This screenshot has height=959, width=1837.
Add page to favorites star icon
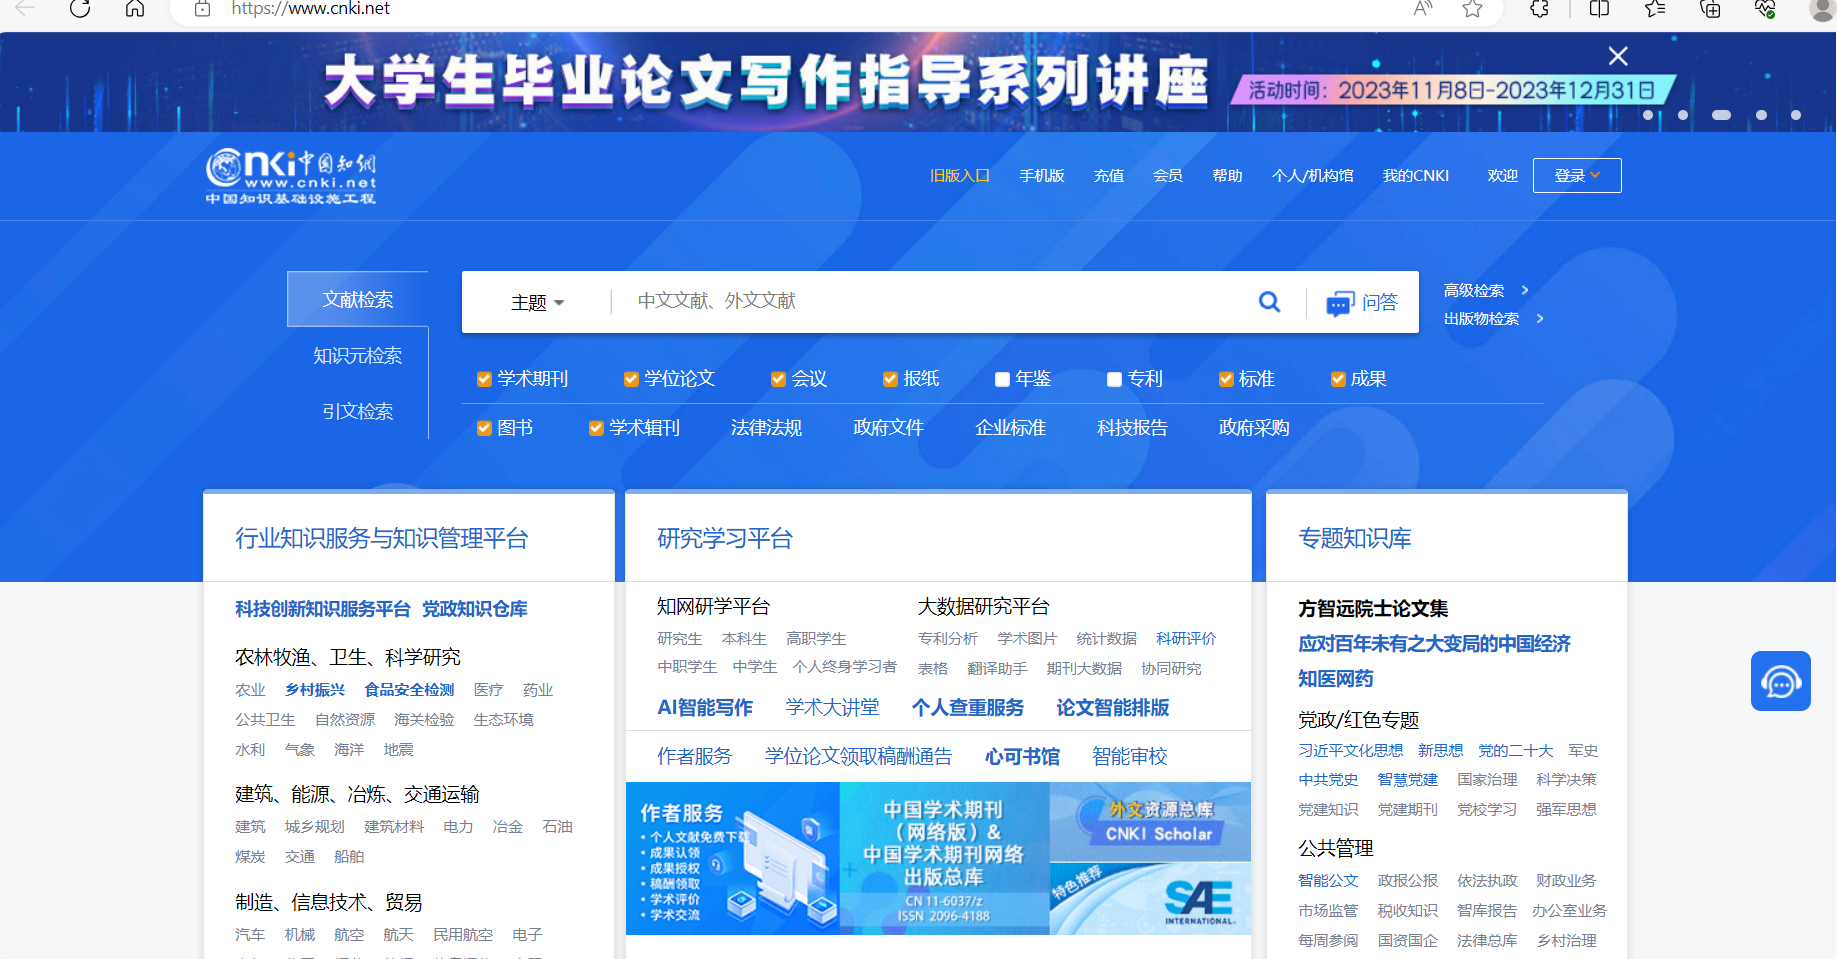click(x=1472, y=9)
